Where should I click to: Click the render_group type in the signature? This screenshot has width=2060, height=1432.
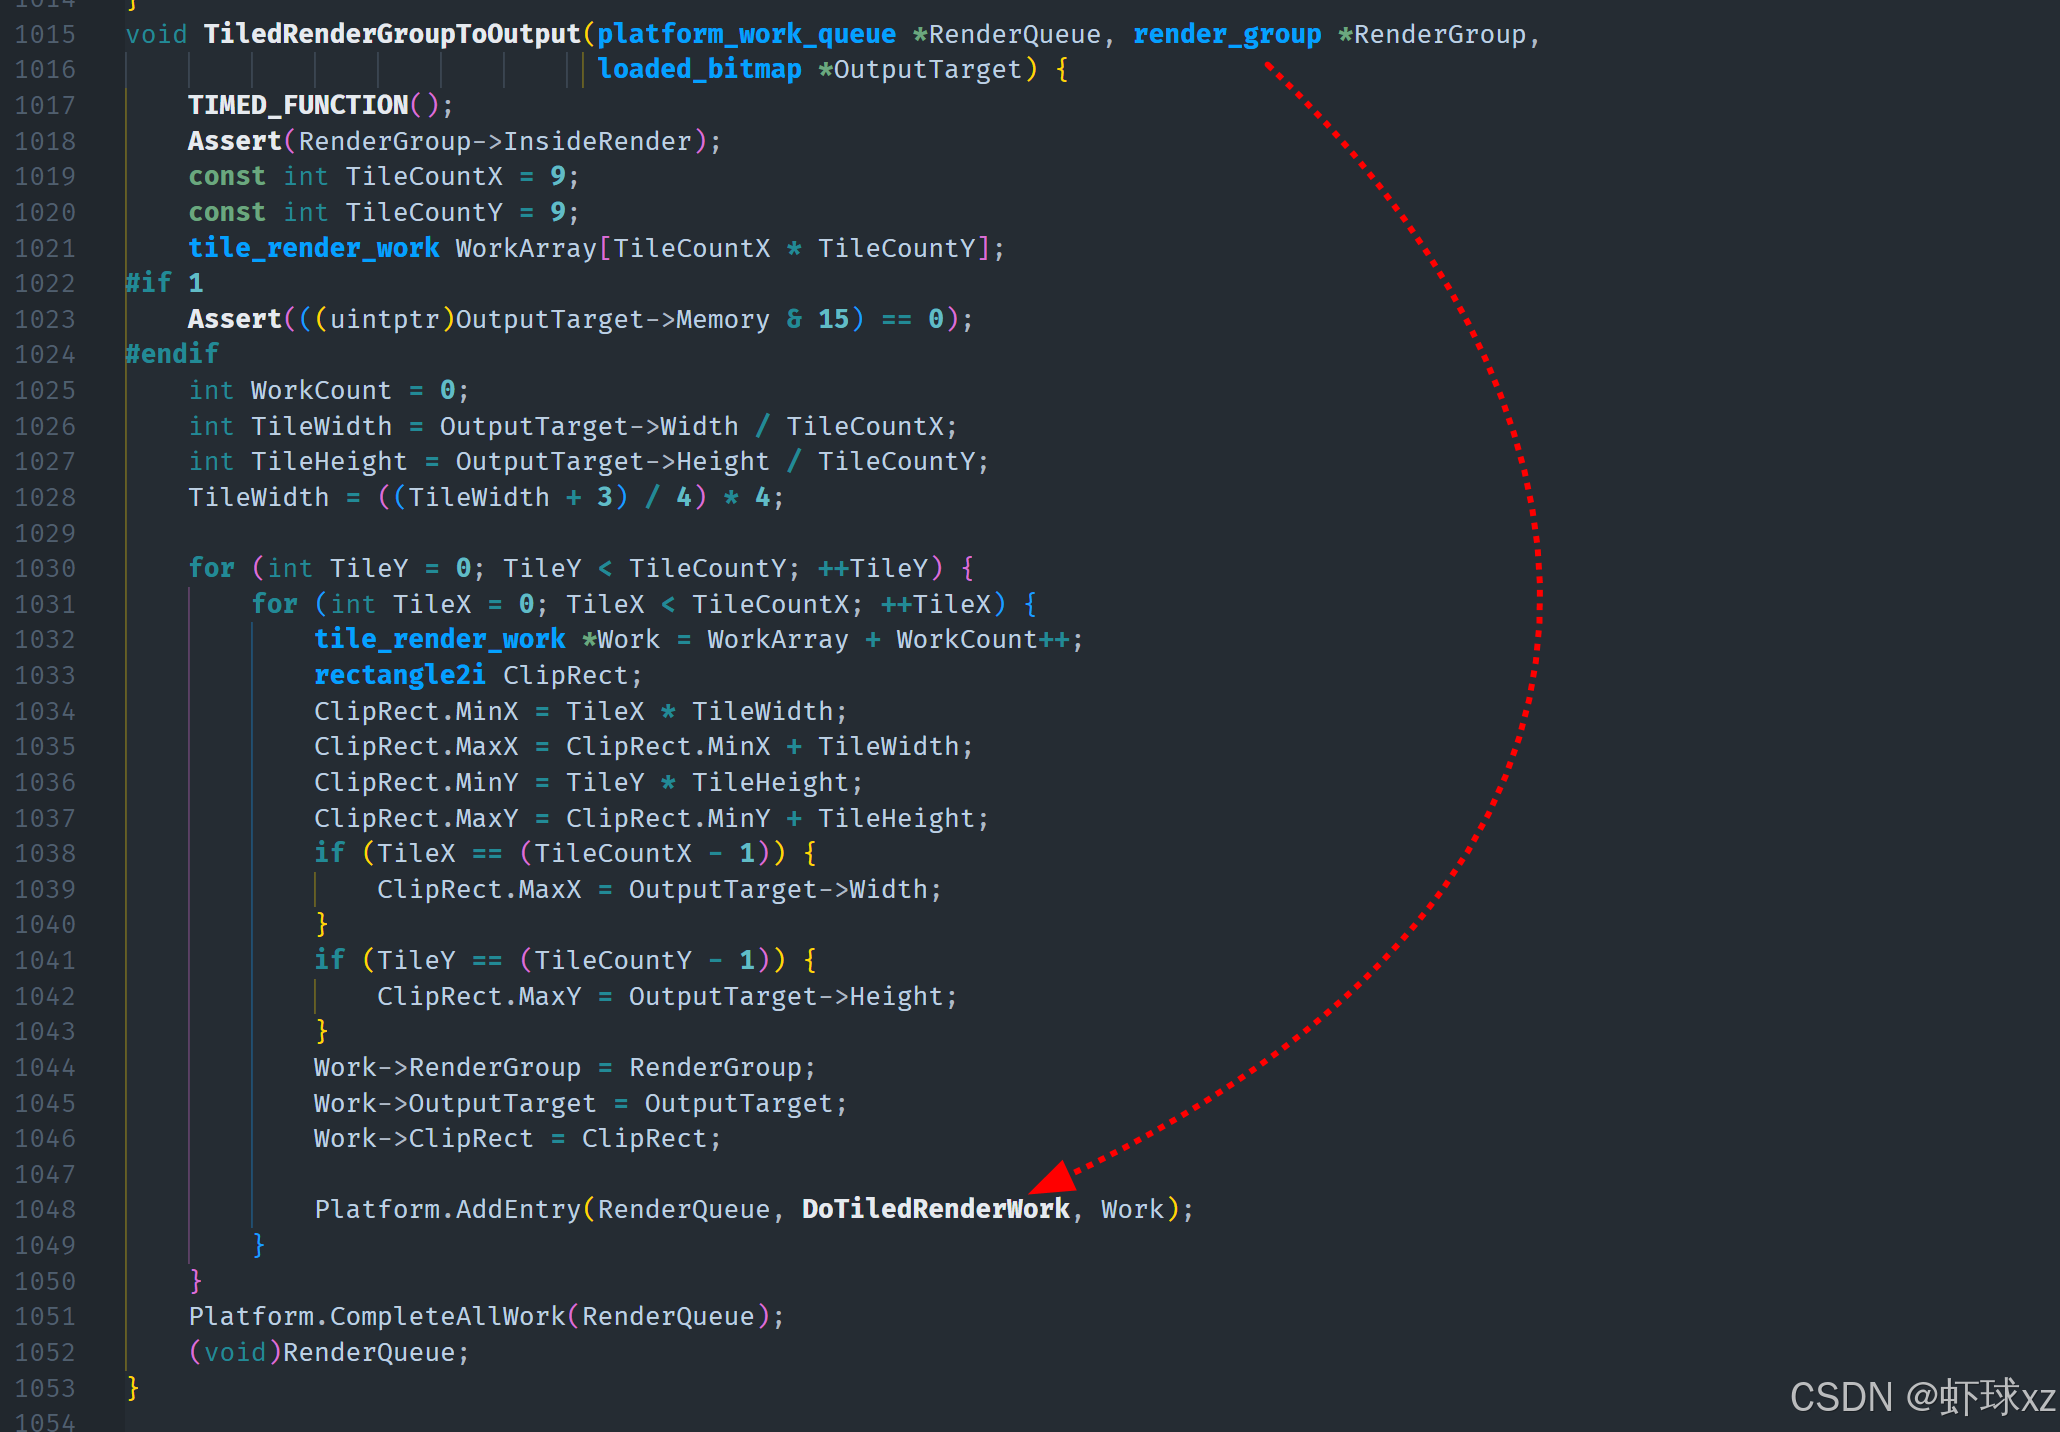point(1226,34)
